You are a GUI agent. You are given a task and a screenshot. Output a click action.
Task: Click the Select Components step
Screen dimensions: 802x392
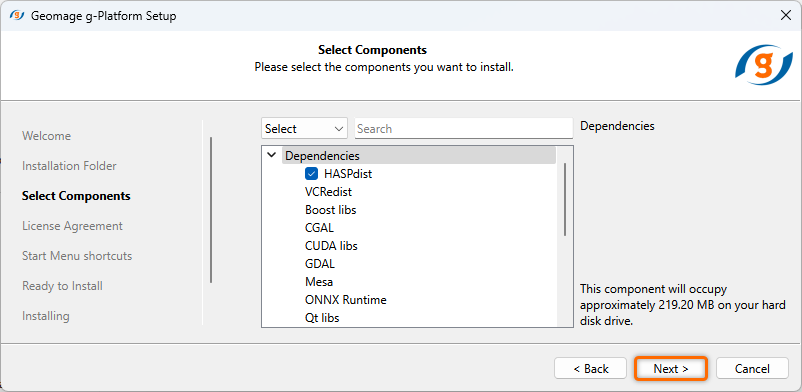point(76,196)
